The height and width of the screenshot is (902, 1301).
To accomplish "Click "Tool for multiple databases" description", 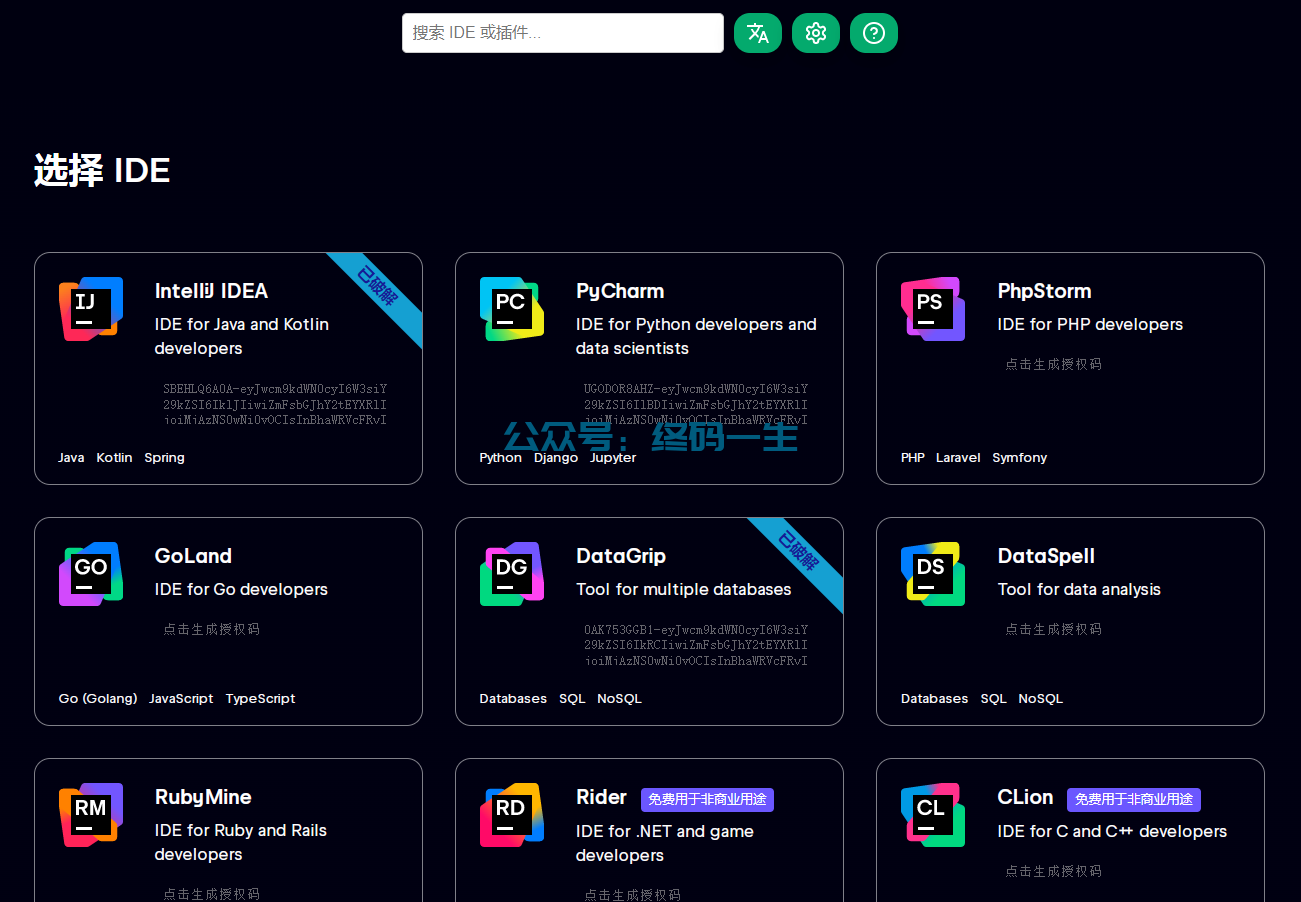I will [x=684, y=589].
